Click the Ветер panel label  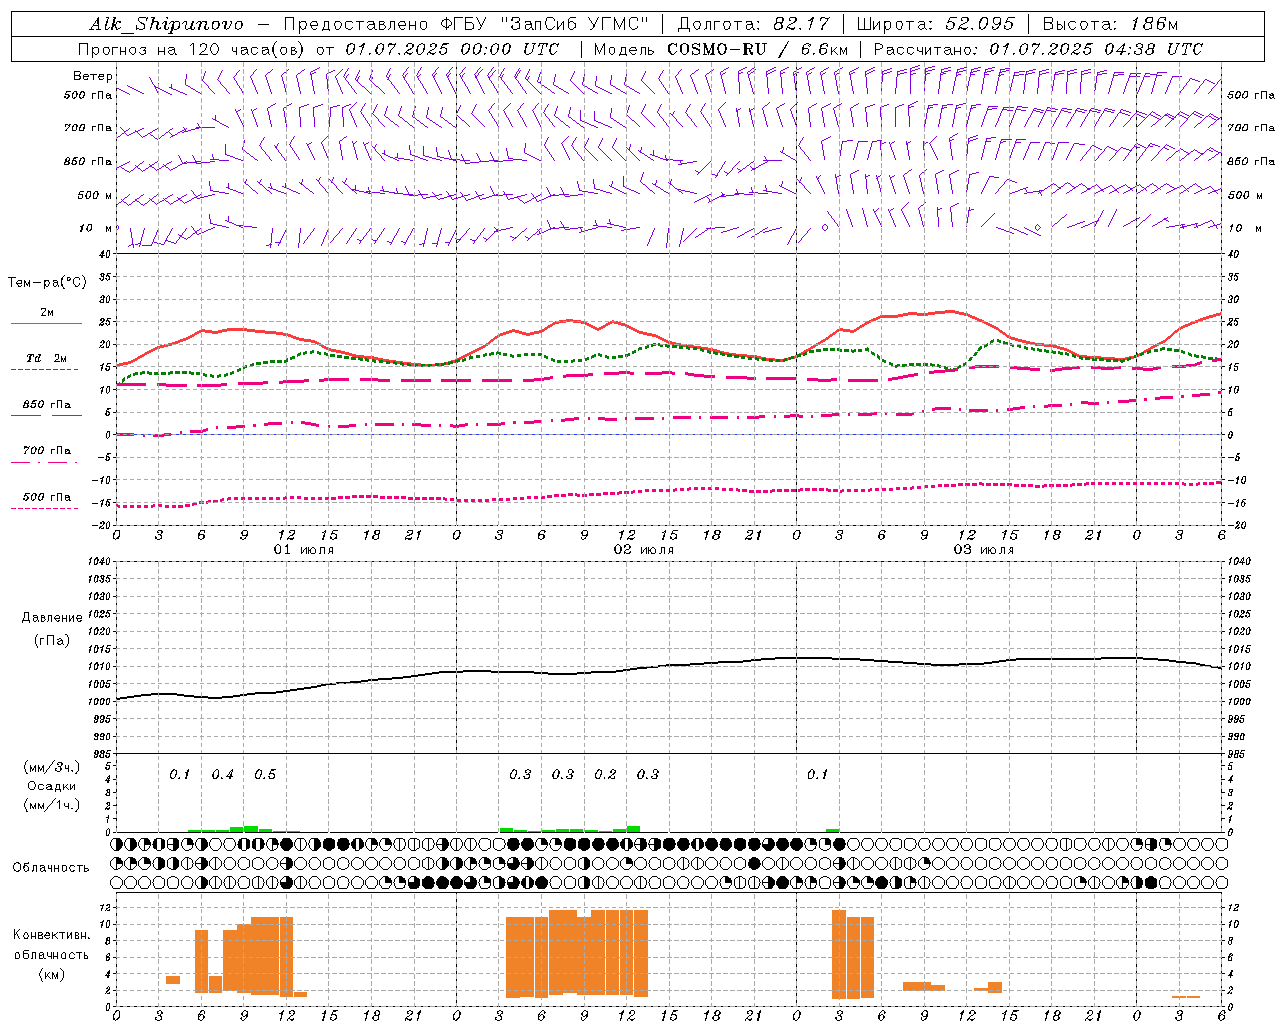click(x=93, y=76)
